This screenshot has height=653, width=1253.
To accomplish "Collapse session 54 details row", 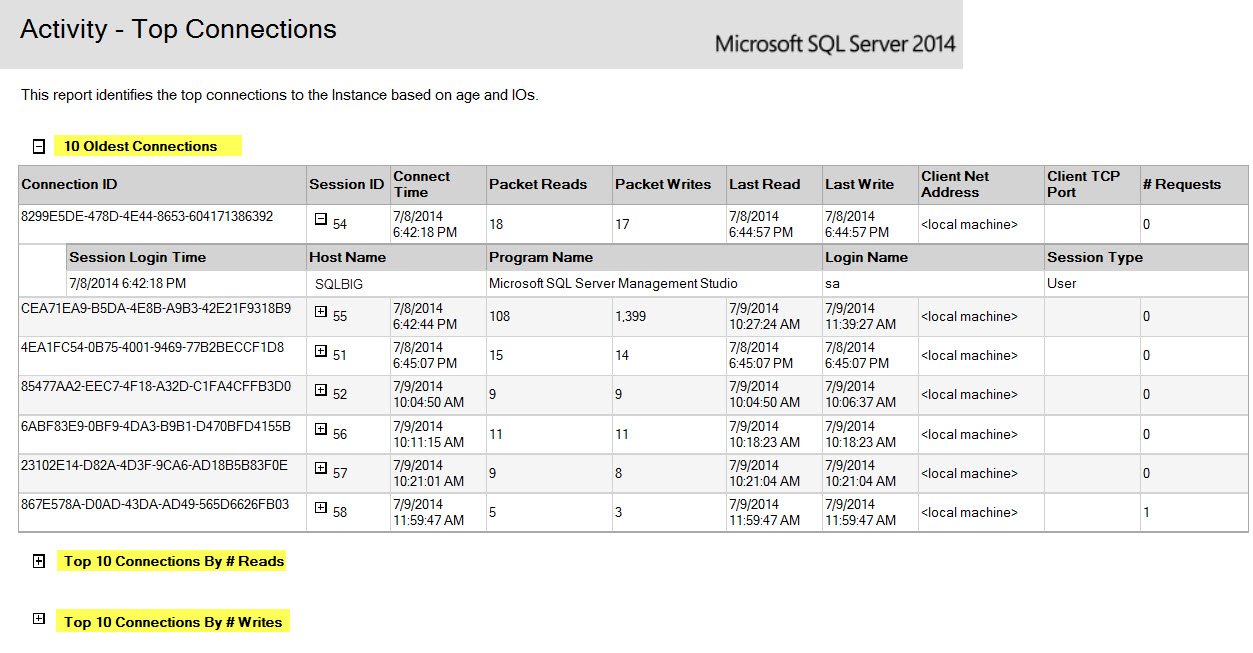I will coord(321,218).
